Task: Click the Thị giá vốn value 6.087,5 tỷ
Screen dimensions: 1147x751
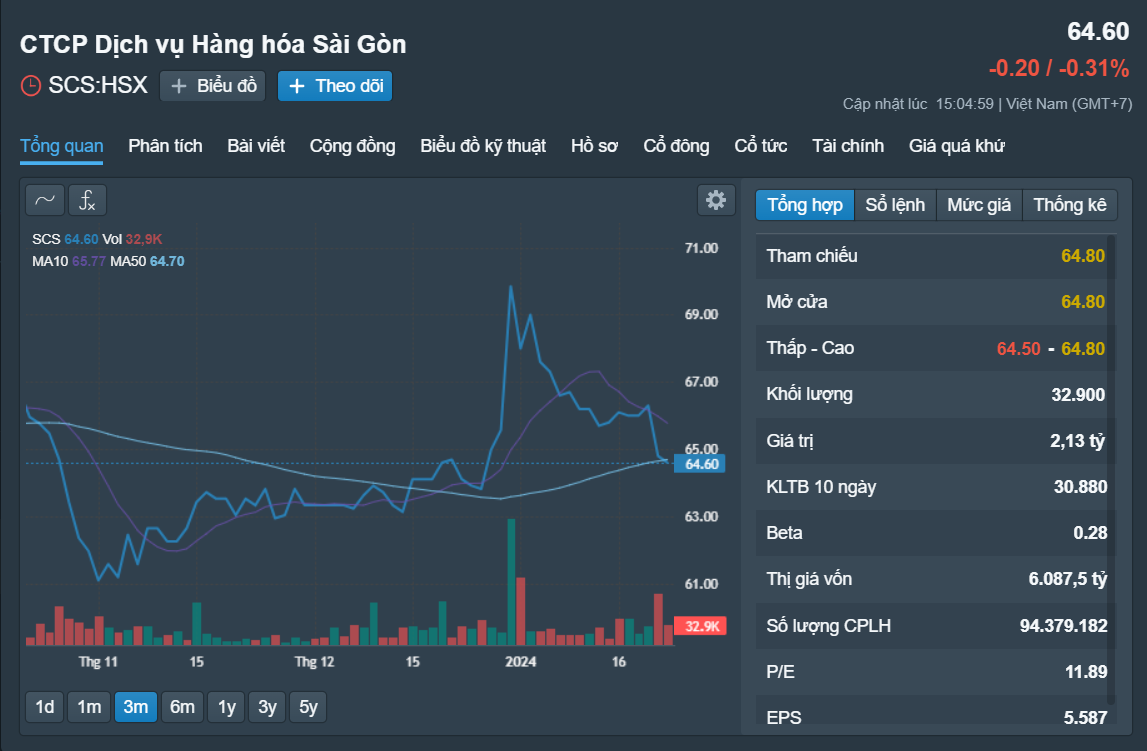Action: click(x=1068, y=579)
